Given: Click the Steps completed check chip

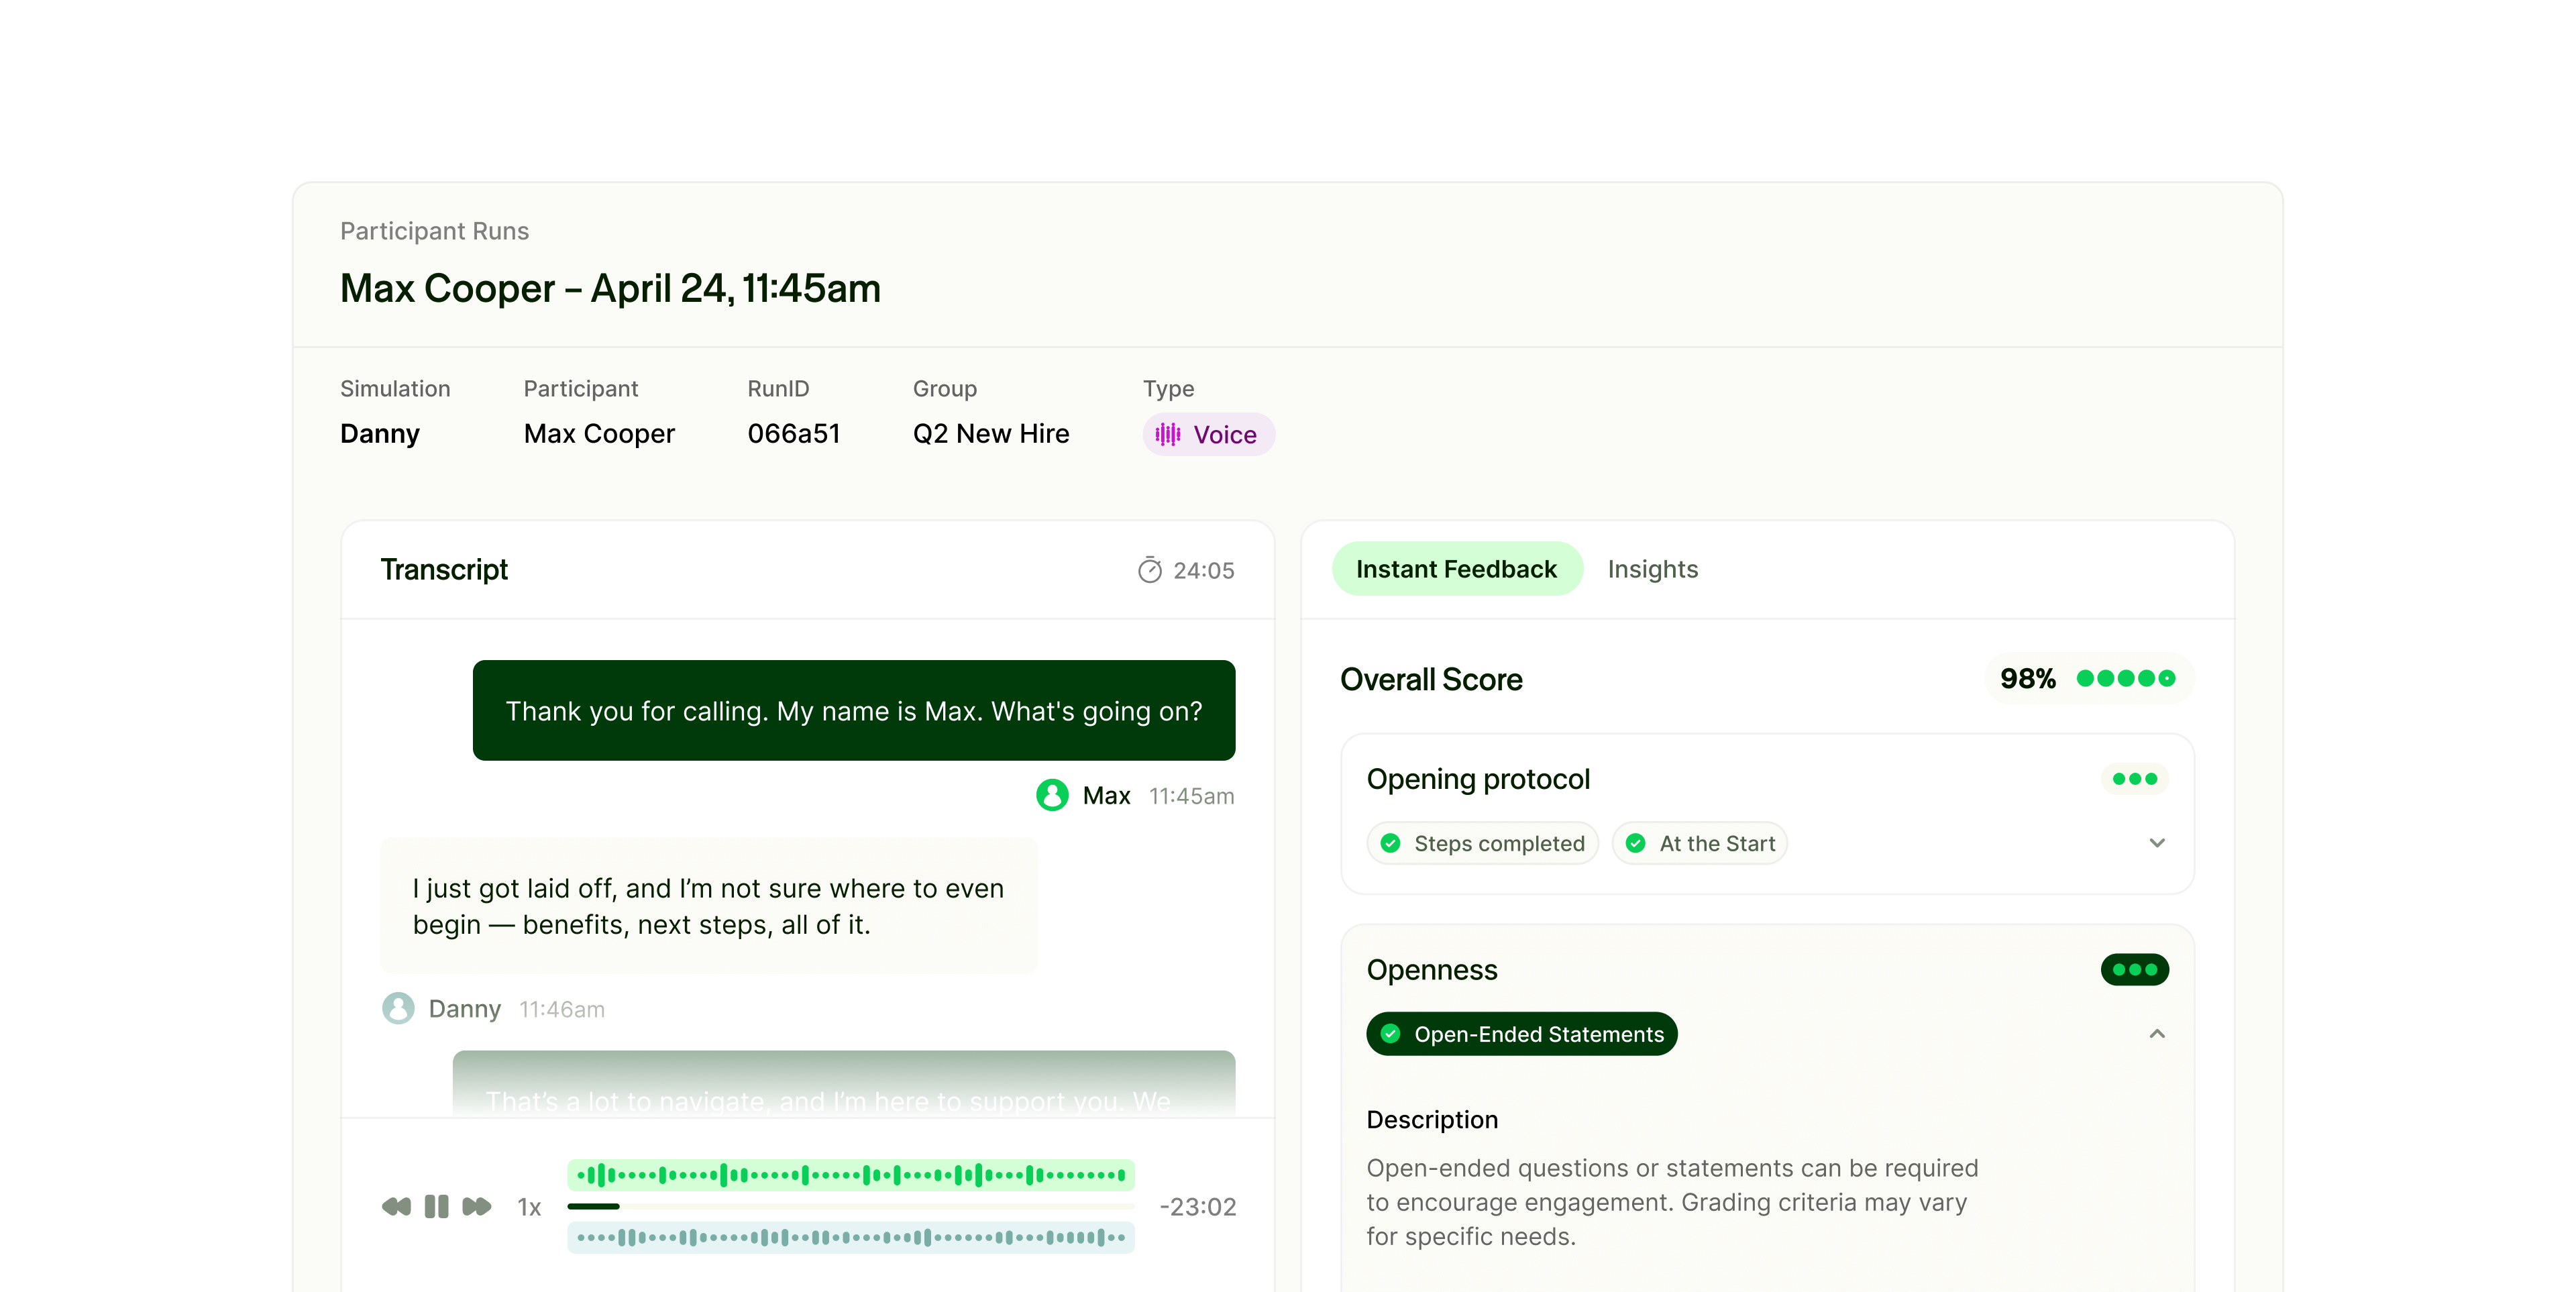Looking at the screenshot, I should pos(1483,843).
